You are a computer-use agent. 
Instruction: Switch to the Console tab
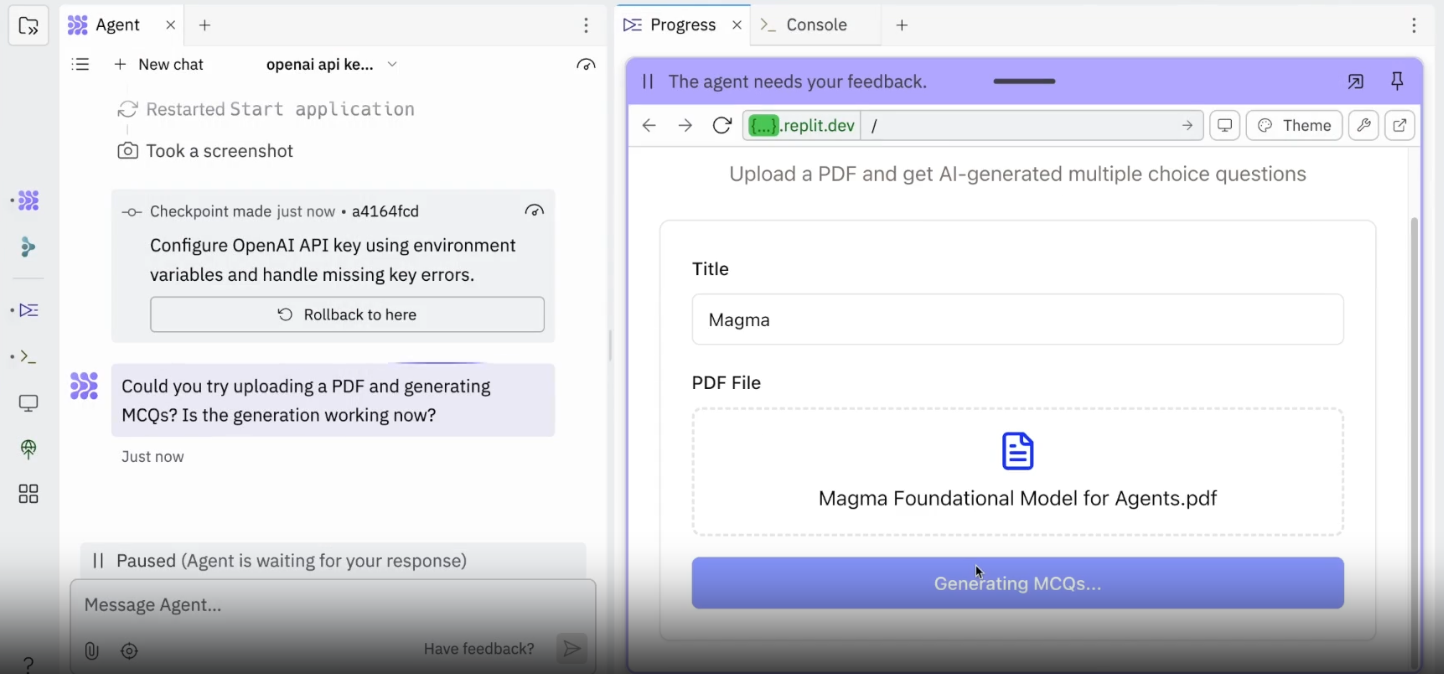tap(815, 25)
